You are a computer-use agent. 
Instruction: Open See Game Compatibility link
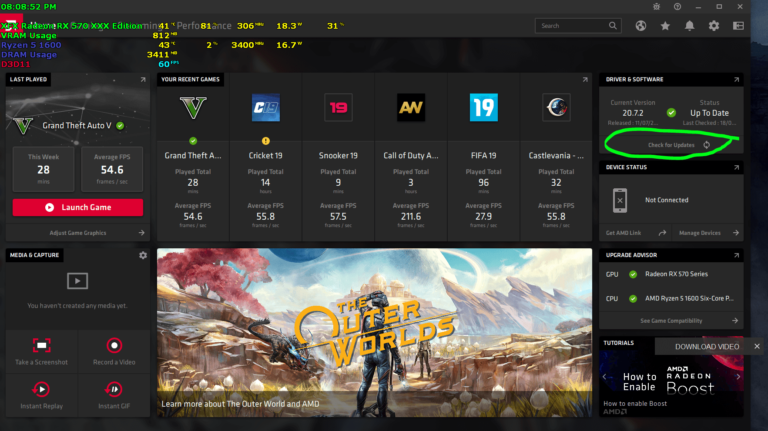coord(671,321)
